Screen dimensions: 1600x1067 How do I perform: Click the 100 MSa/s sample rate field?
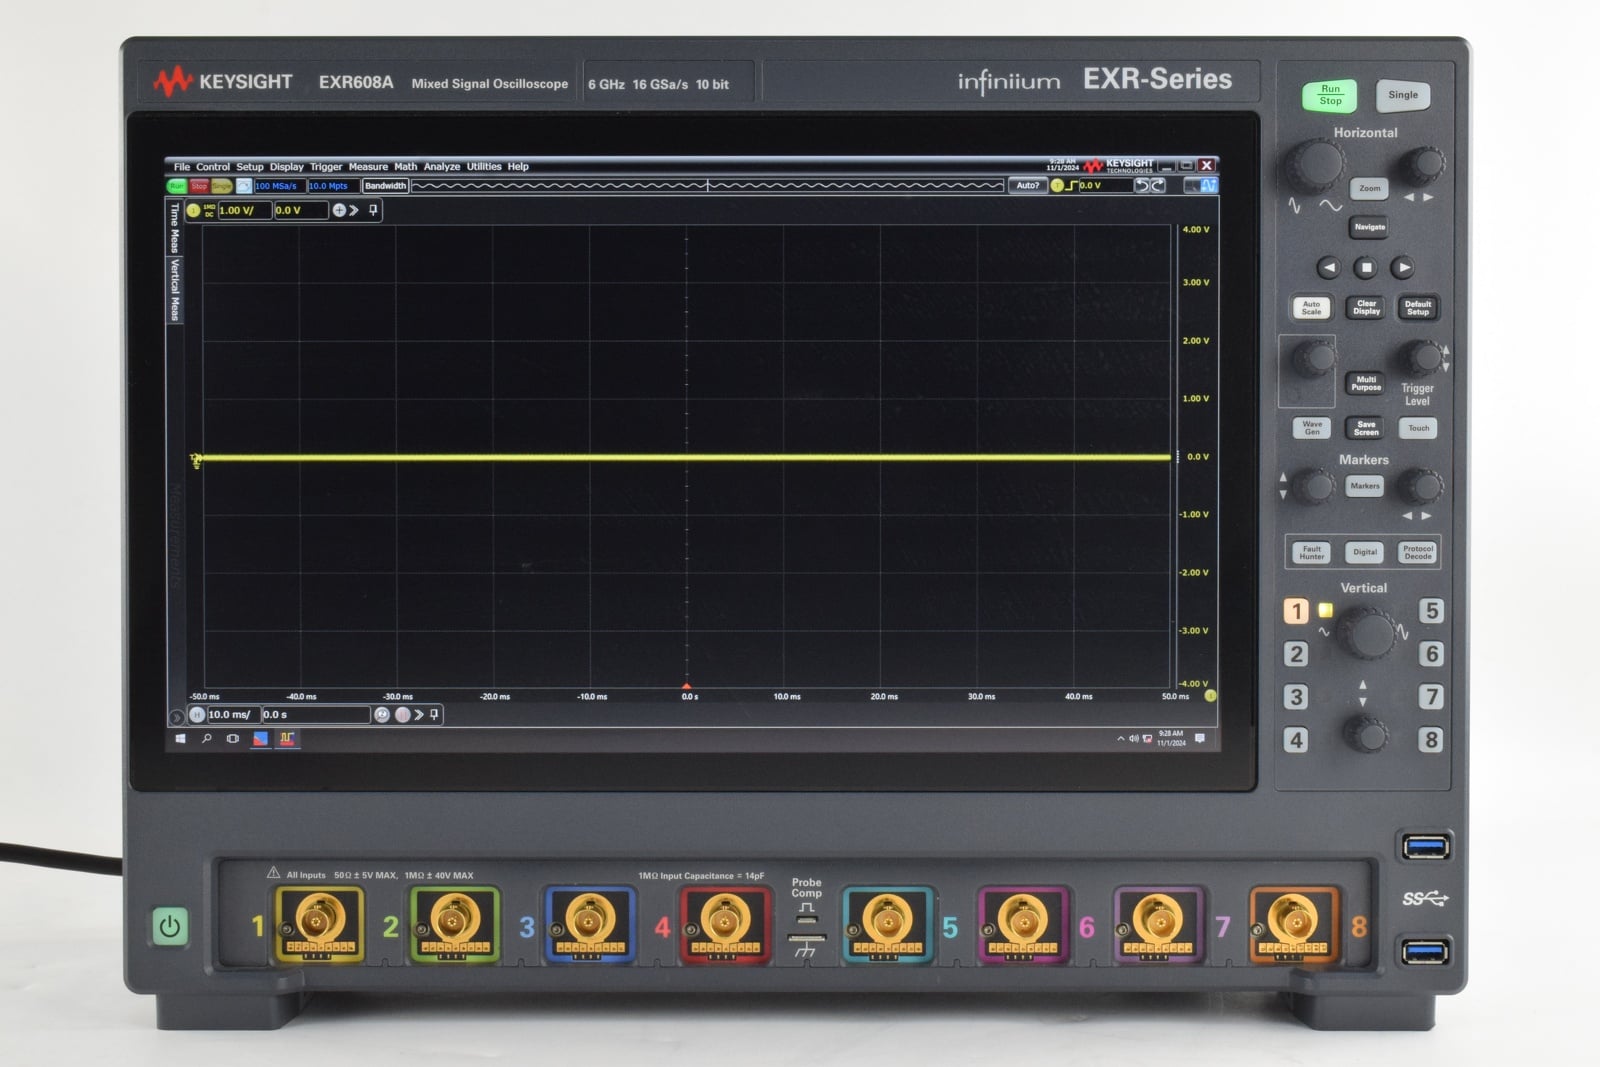(x=279, y=186)
